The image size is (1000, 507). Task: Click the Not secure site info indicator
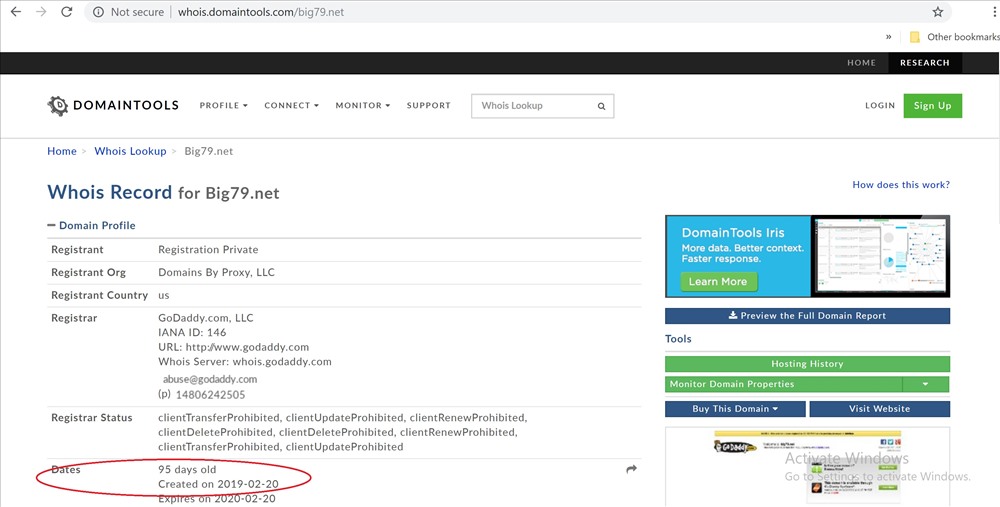[x=127, y=12]
